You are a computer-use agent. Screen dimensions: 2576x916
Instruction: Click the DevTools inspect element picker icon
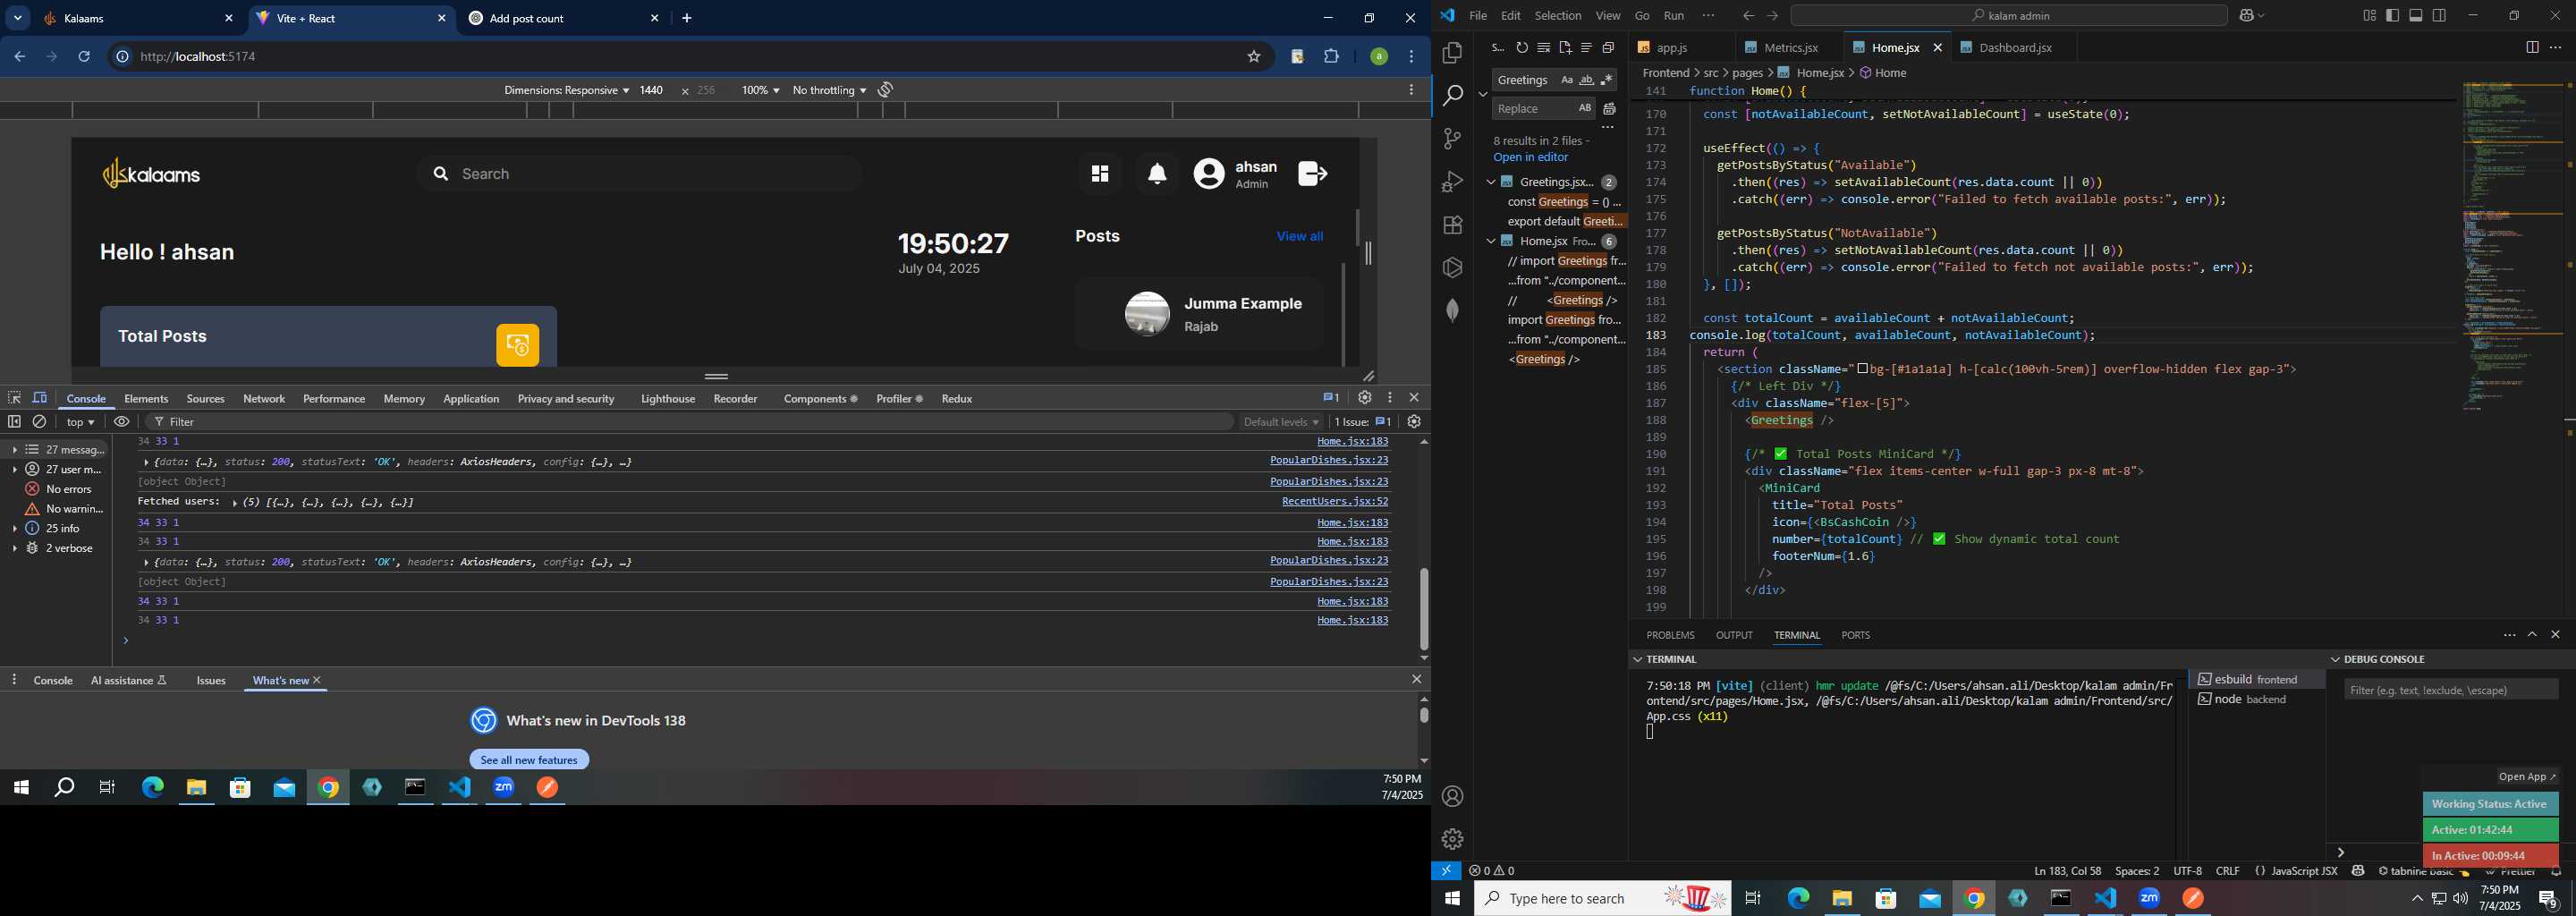[x=14, y=398]
